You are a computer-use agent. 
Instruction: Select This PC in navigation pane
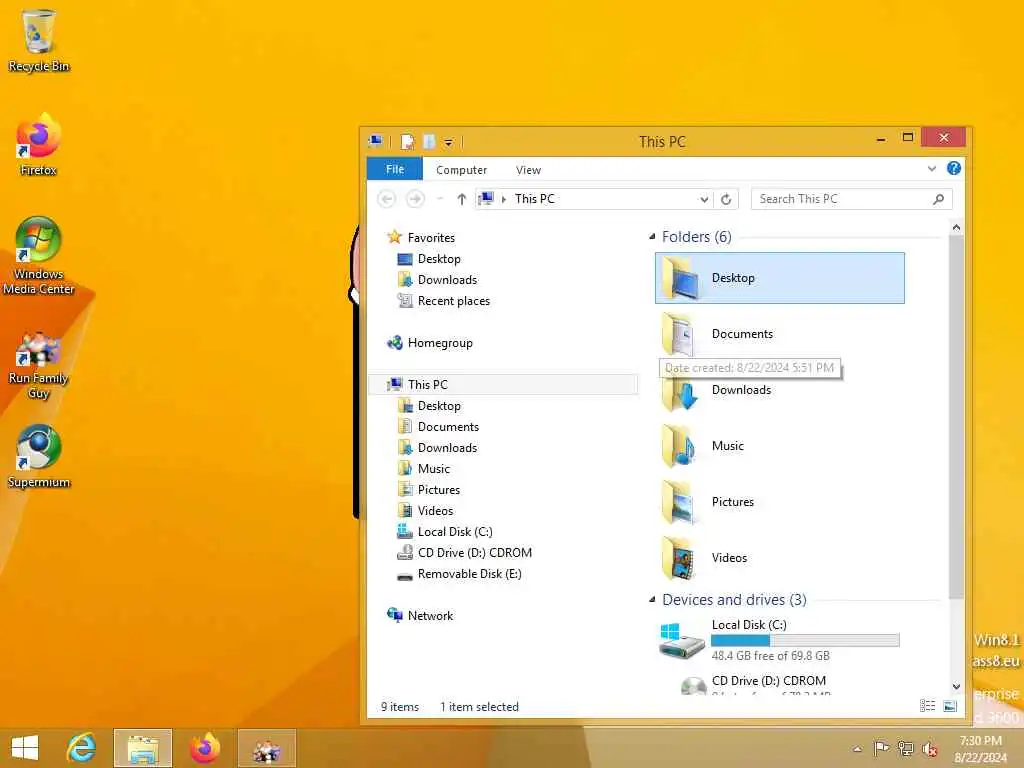click(503, 385)
